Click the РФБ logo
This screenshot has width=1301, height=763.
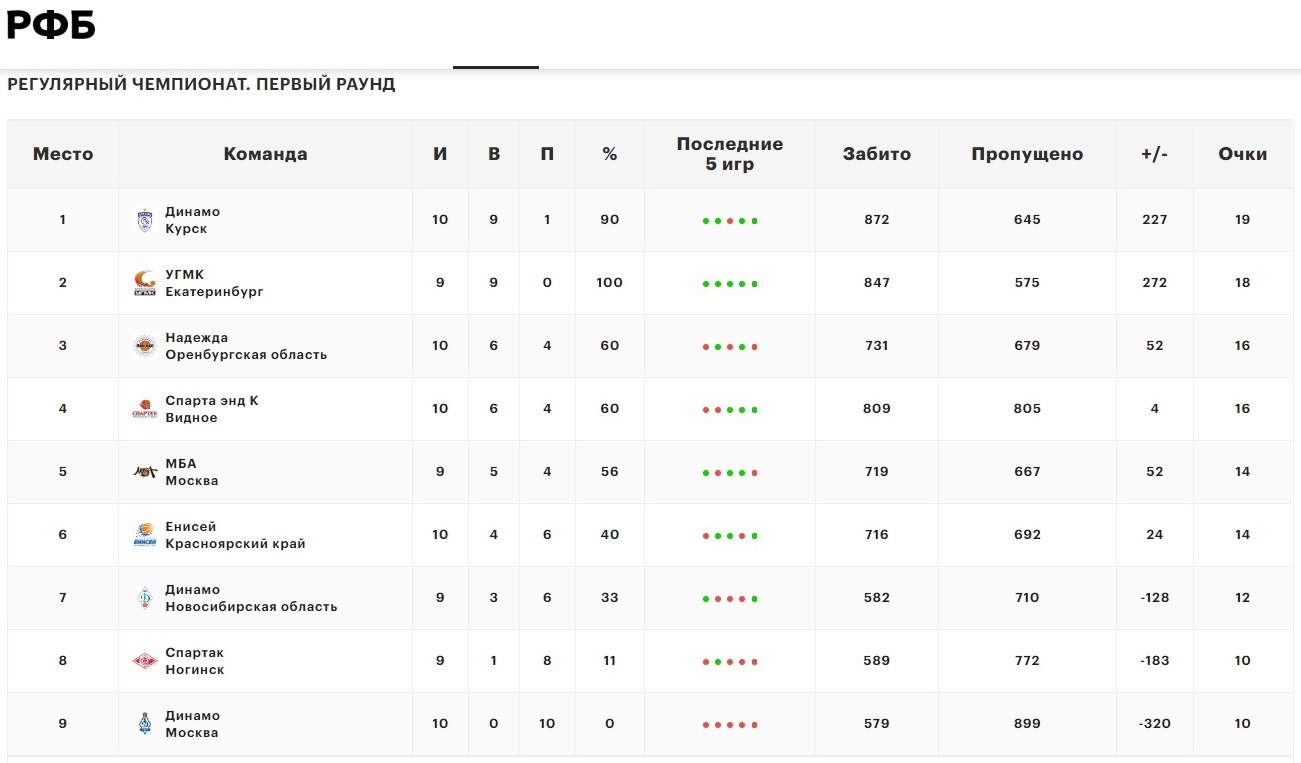click(x=51, y=25)
